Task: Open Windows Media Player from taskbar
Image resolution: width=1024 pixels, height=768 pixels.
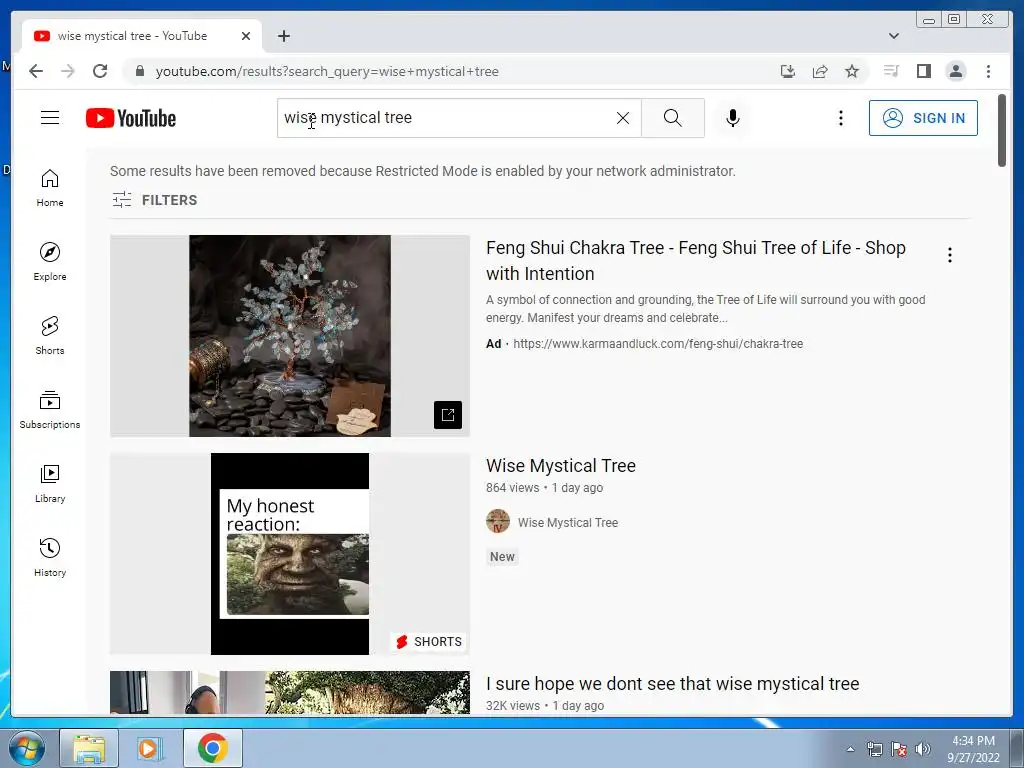Action: pos(150,748)
